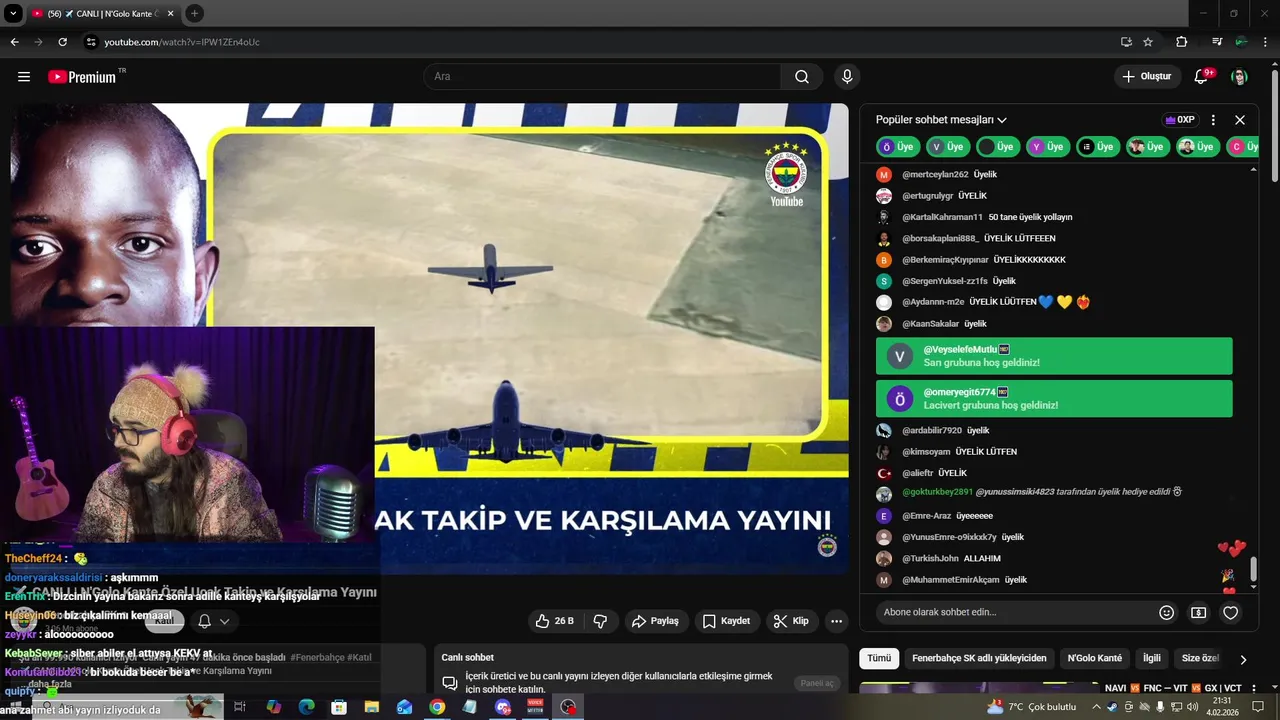Image resolution: width=1280 pixels, height=720 pixels.
Task: Open the 0XP crown points badge
Action: coord(1180,120)
